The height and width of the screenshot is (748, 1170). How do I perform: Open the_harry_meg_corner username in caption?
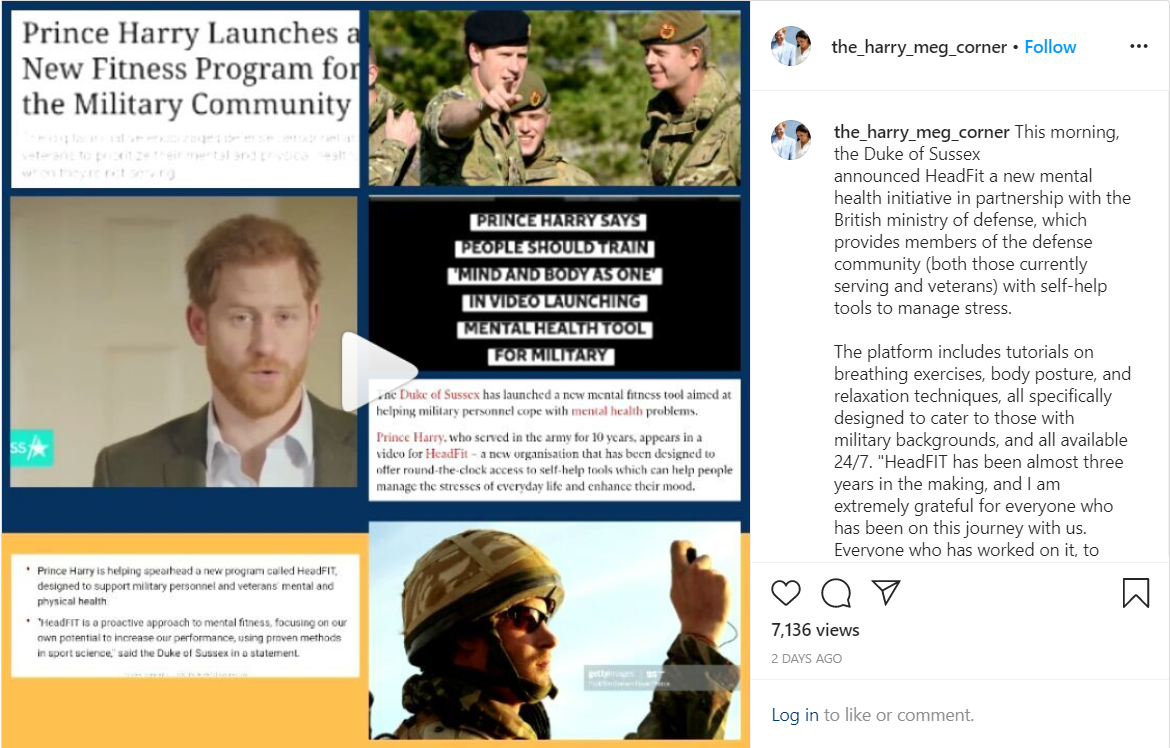click(922, 132)
